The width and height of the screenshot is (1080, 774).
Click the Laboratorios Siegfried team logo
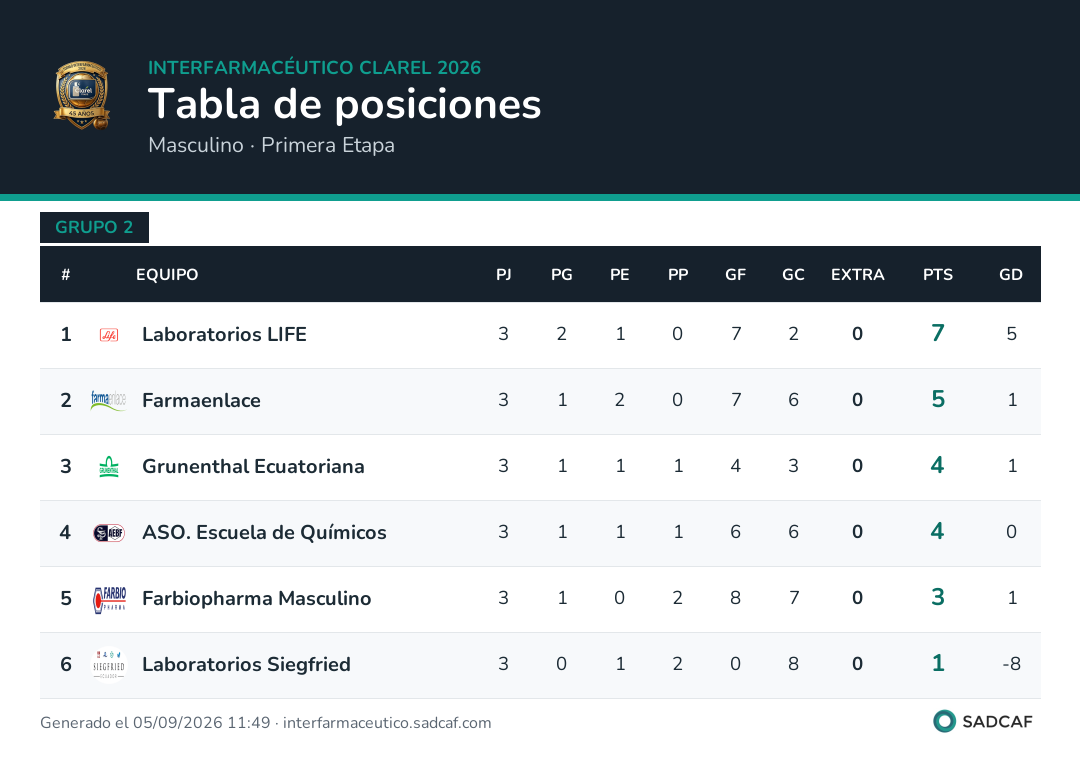(x=109, y=665)
